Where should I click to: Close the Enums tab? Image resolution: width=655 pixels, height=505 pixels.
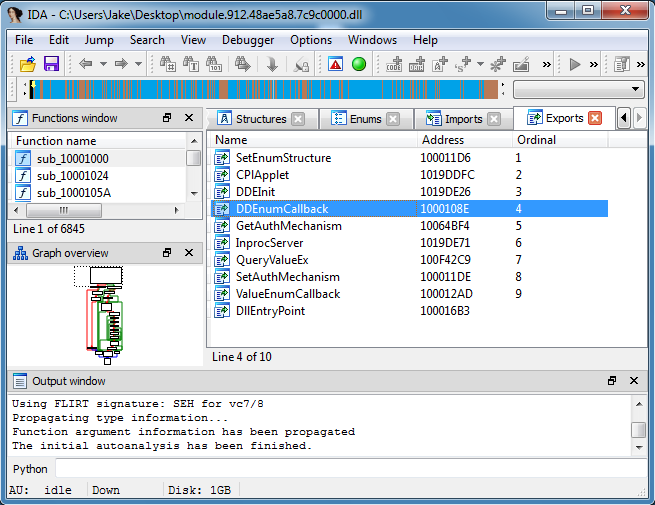[393, 119]
